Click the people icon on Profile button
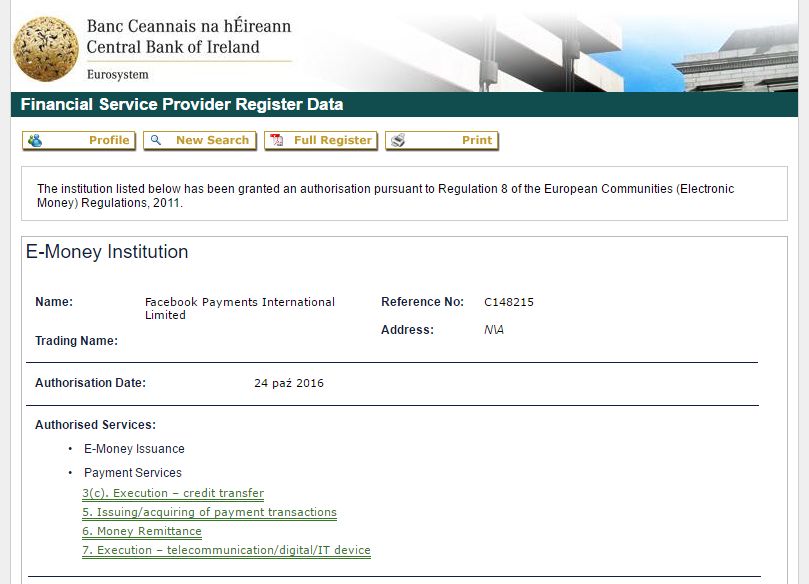 pos(36,141)
